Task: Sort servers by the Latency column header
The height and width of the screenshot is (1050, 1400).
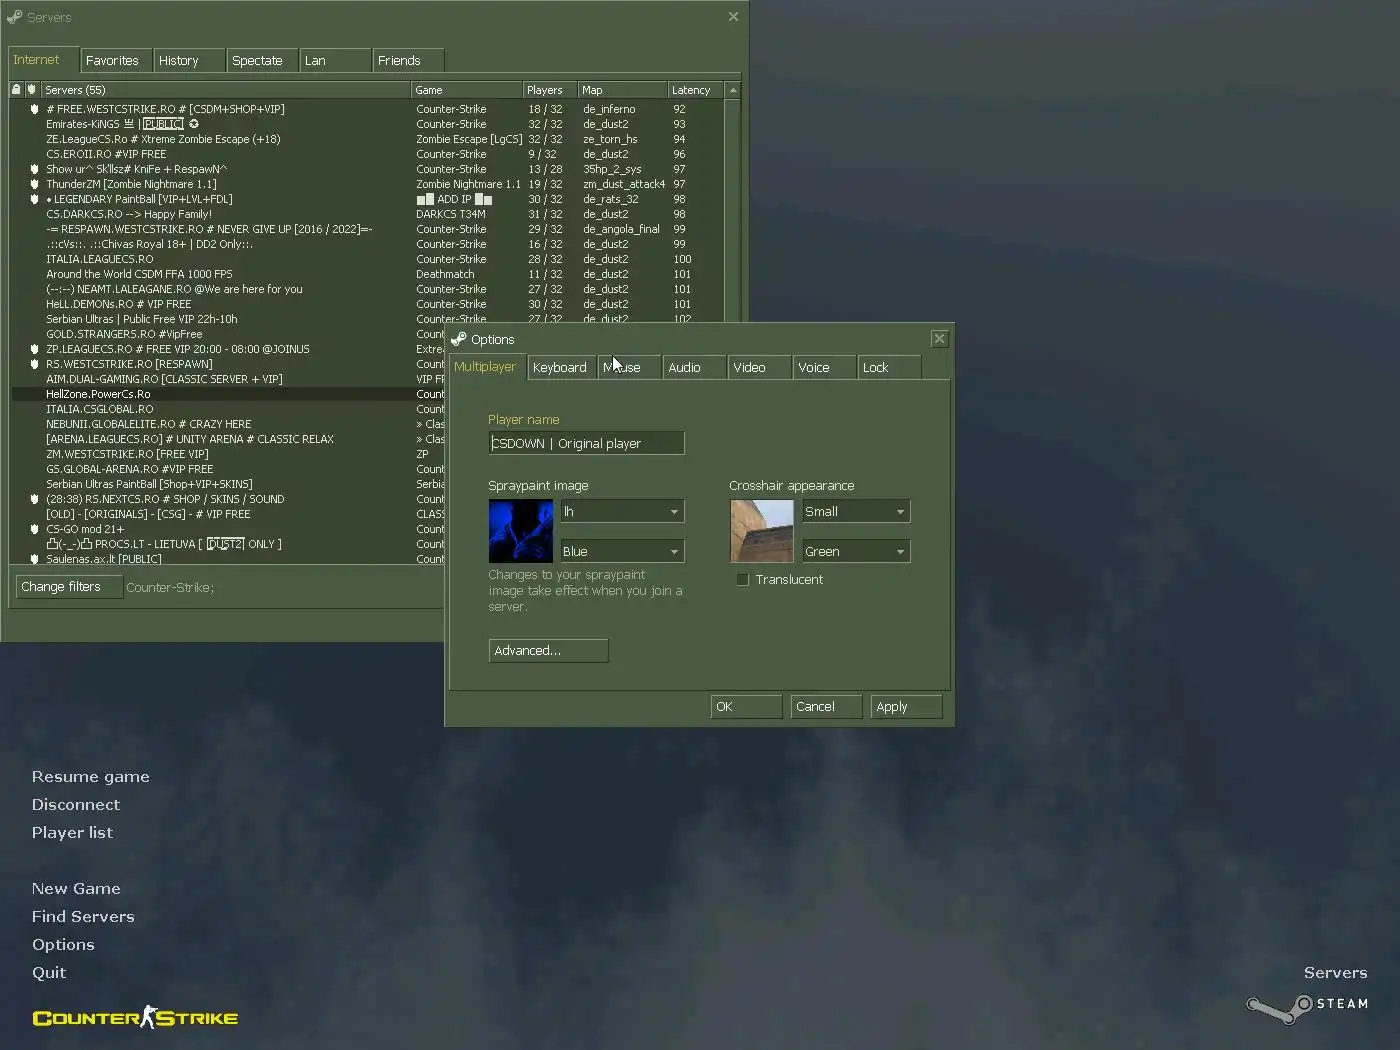Action: point(695,90)
